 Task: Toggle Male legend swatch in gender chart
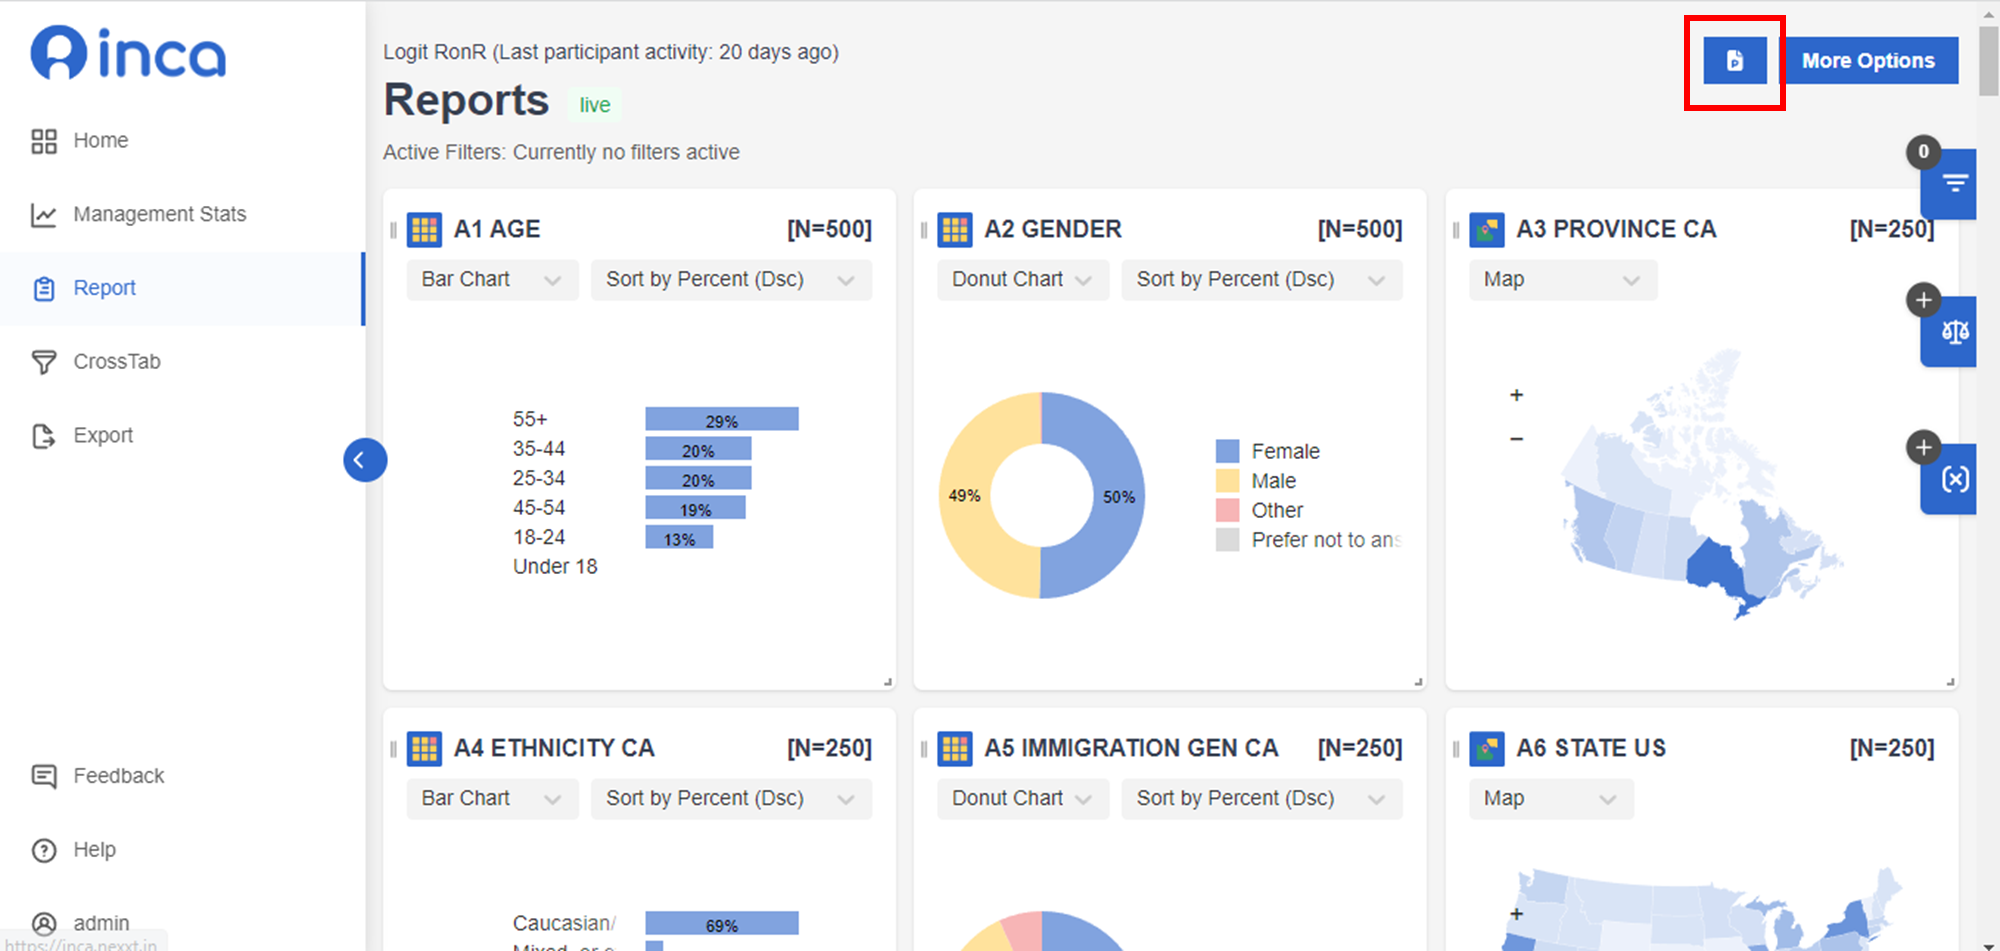click(1227, 481)
